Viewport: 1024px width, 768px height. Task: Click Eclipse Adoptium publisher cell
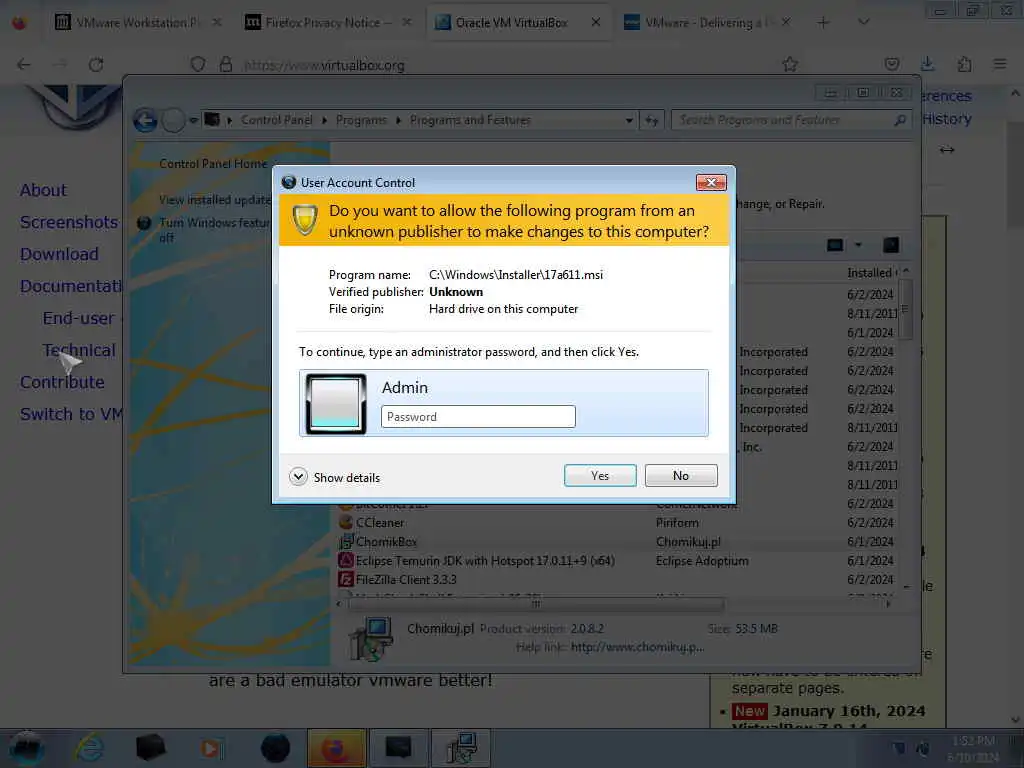click(702, 560)
